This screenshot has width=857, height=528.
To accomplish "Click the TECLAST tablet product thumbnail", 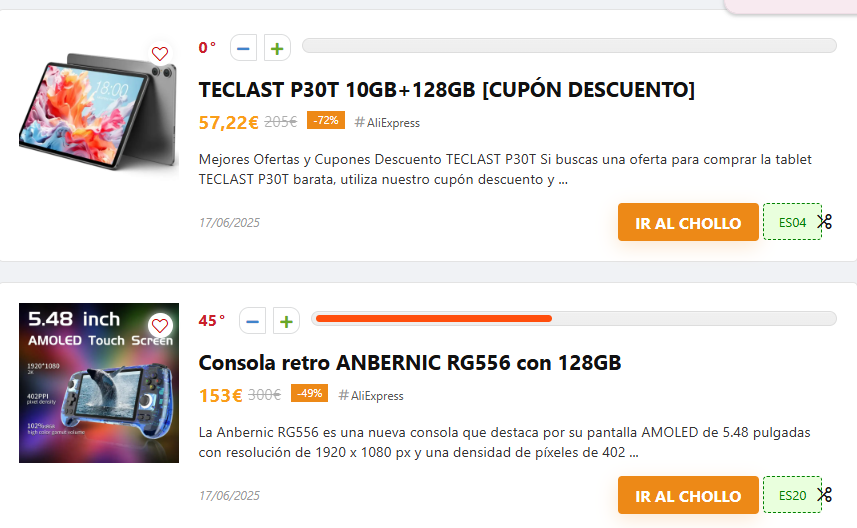I will [x=98, y=108].
